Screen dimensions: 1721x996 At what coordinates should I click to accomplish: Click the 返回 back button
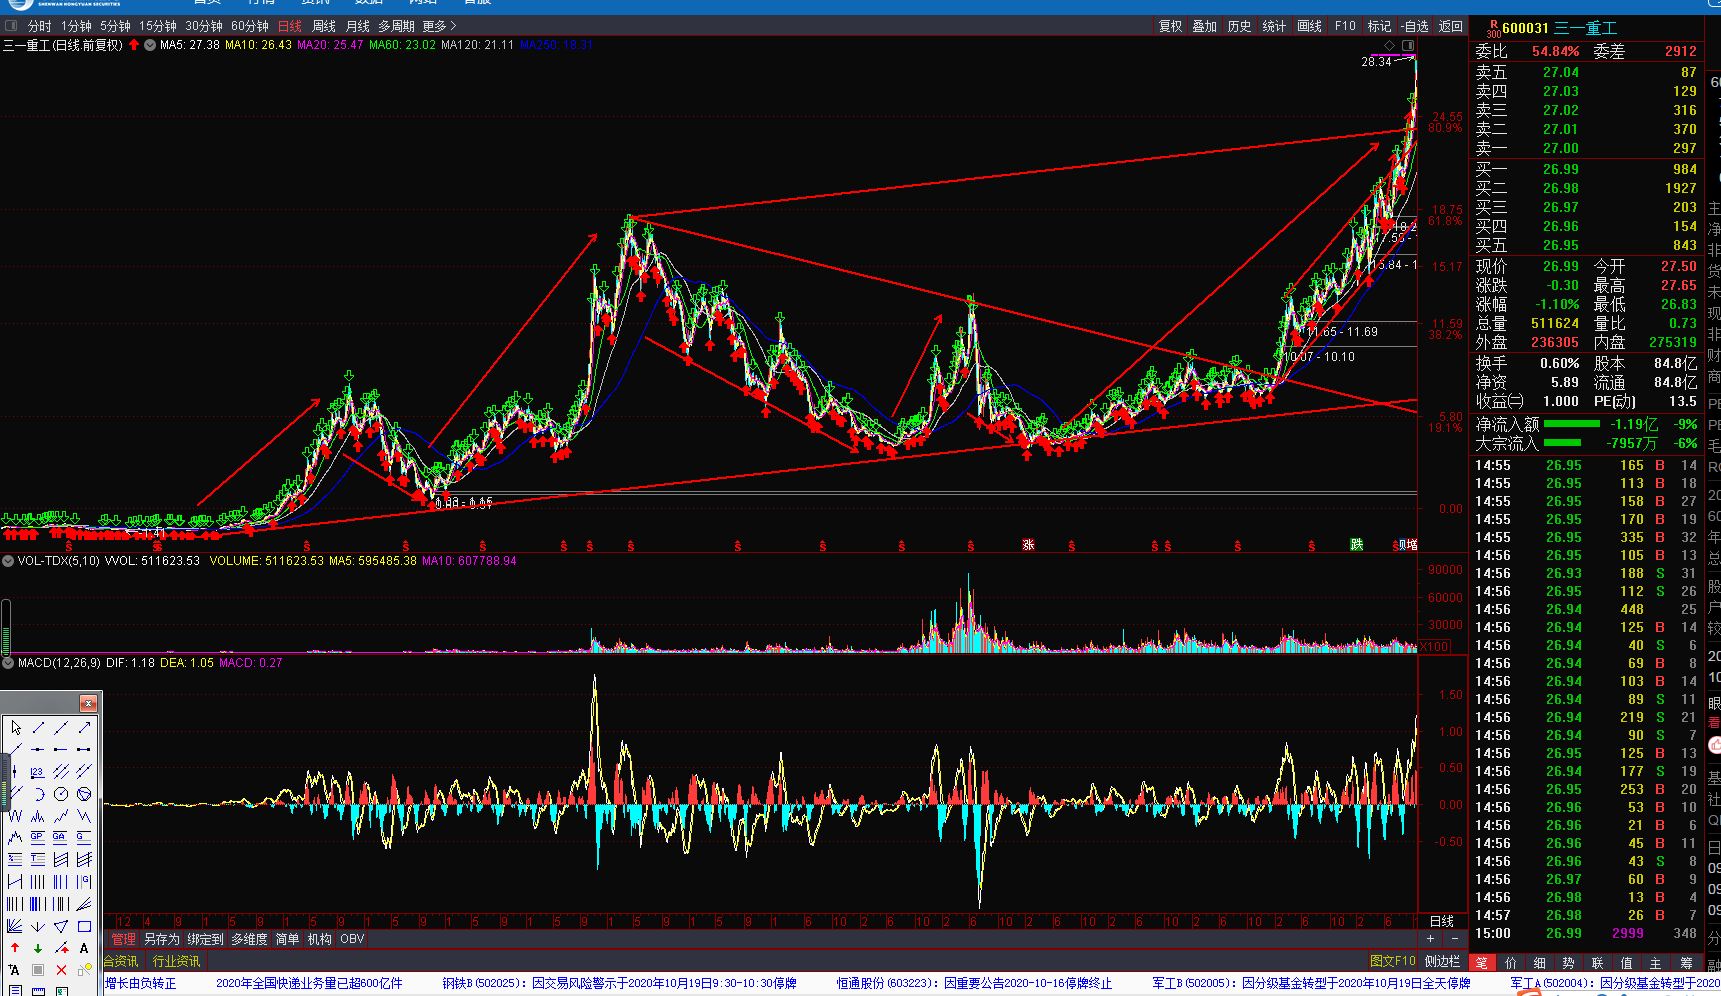tap(1450, 26)
